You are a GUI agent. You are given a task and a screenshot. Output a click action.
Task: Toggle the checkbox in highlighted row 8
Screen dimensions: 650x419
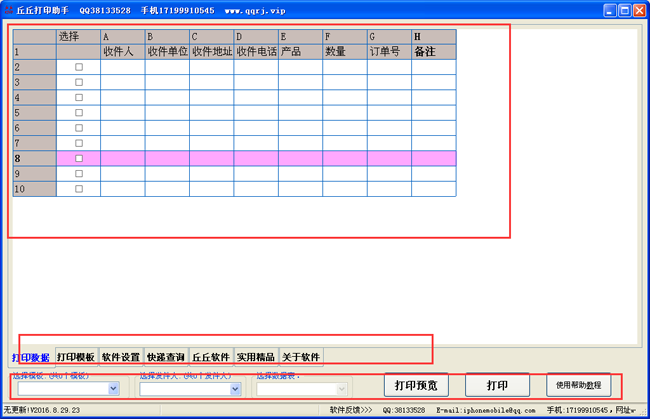[79, 158]
